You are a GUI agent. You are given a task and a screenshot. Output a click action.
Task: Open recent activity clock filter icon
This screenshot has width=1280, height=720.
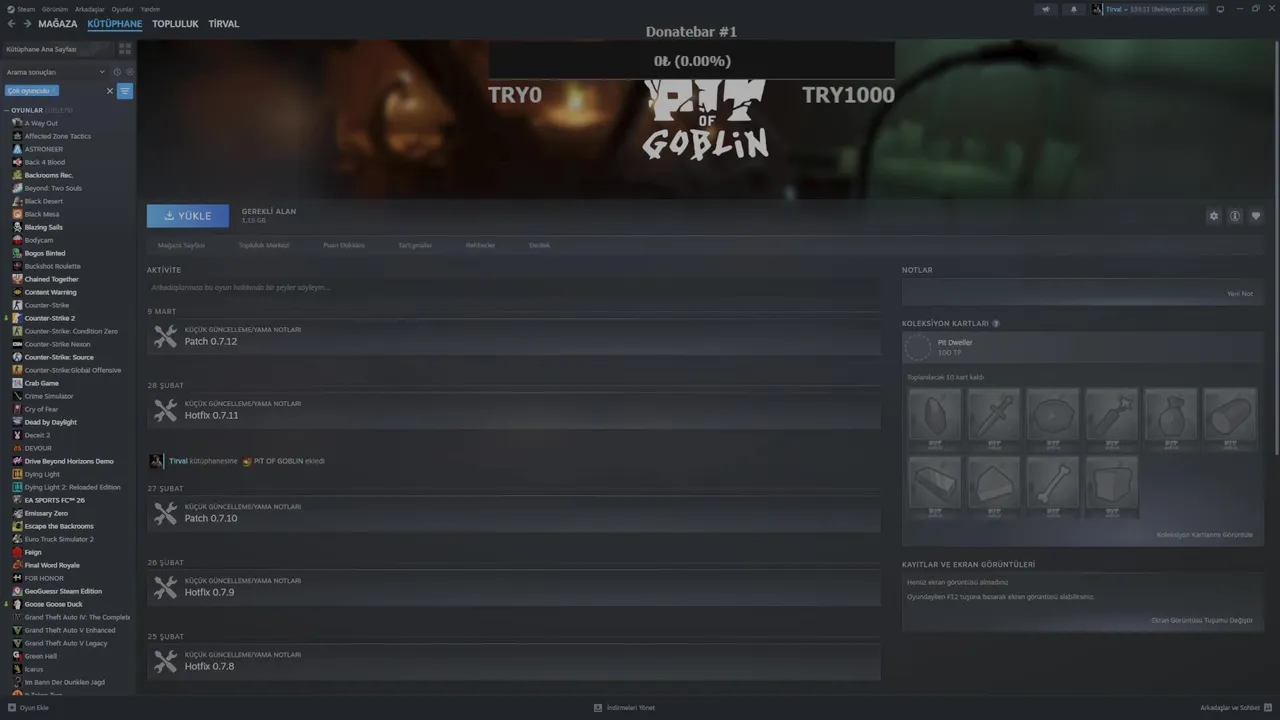pyautogui.click(x=117, y=72)
